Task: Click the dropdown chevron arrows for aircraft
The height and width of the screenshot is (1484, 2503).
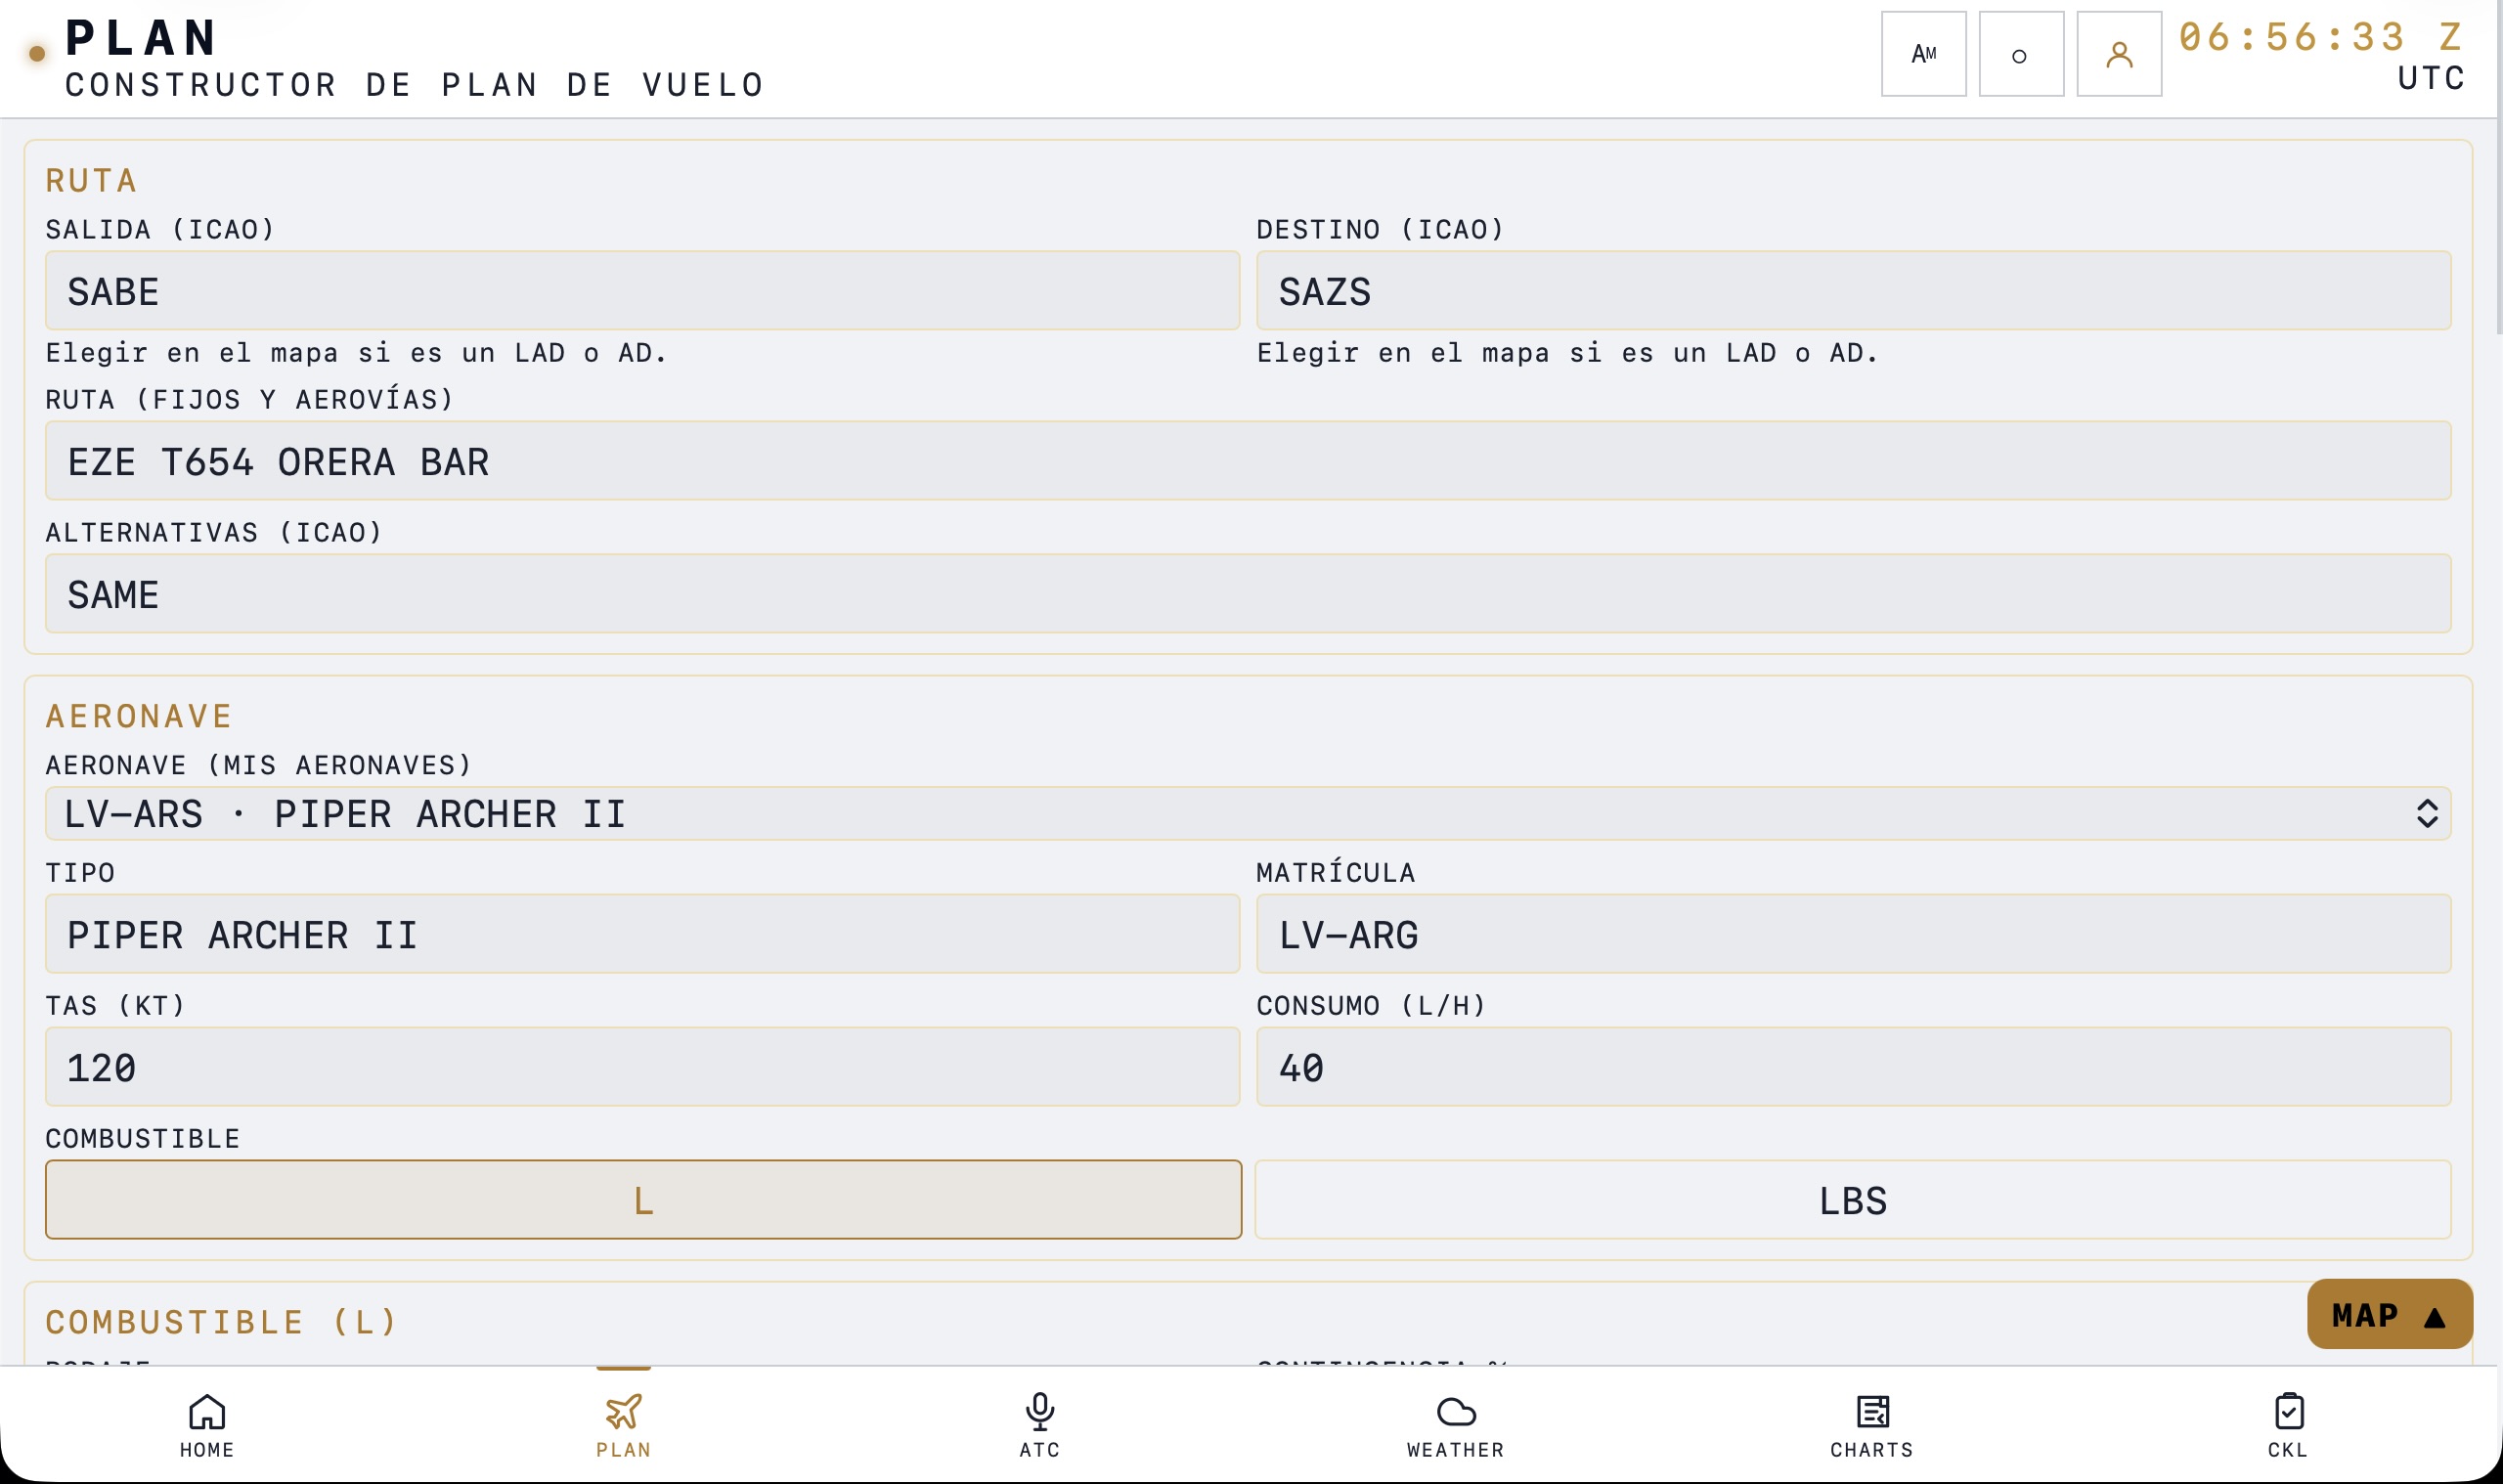Action: pos(2427,813)
